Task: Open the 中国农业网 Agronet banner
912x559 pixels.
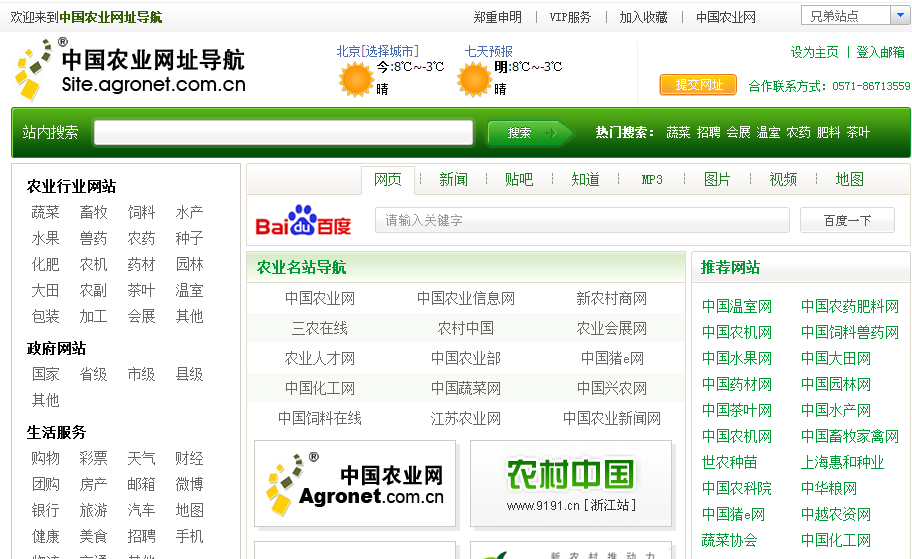Action: pyautogui.click(x=355, y=484)
